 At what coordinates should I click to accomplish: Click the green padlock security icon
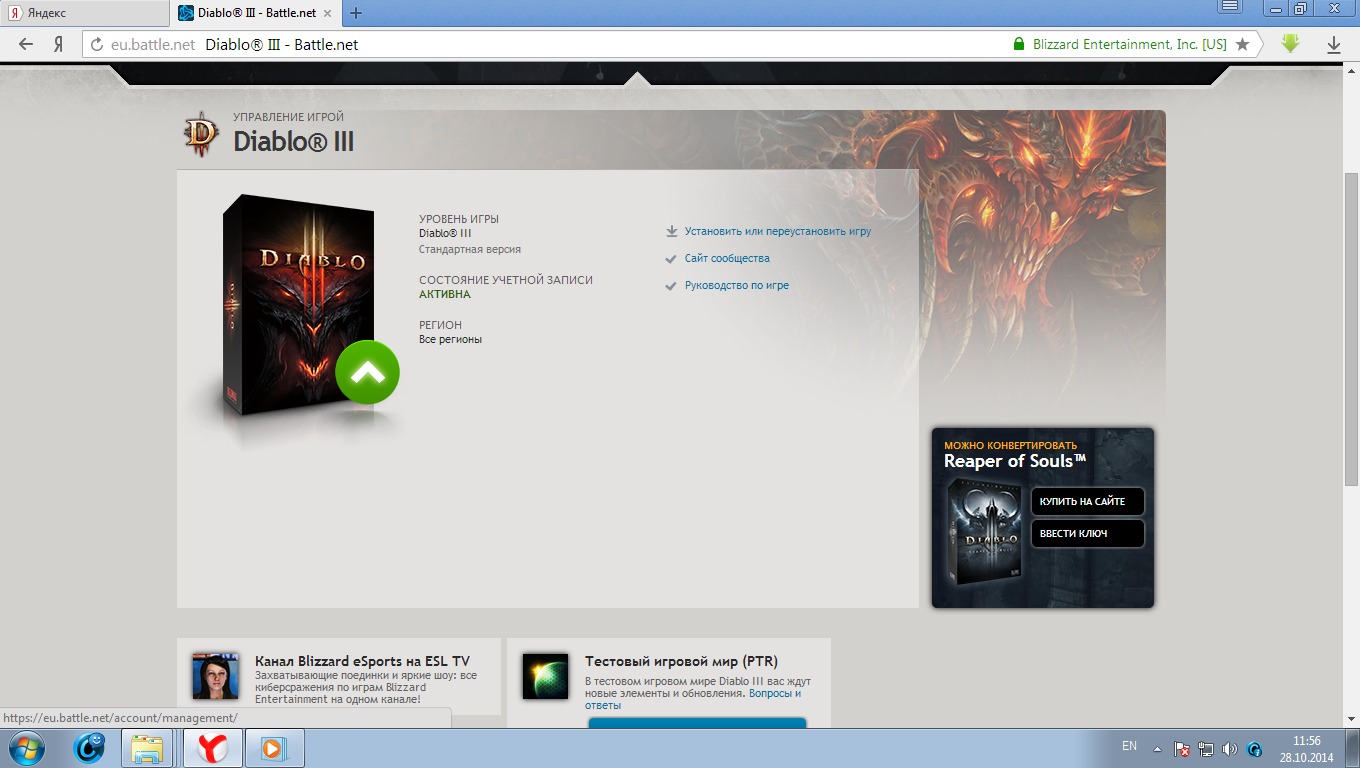[1019, 44]
